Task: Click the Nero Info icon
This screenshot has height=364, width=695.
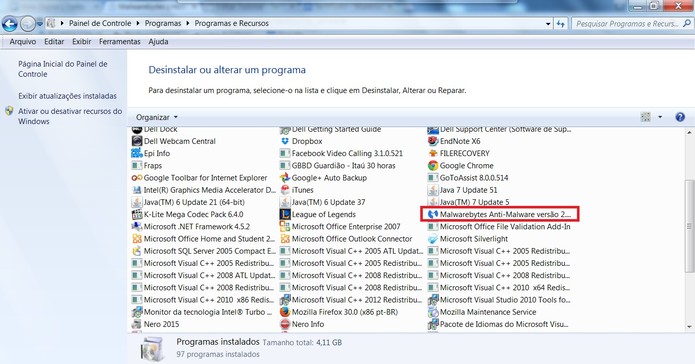Action: click(x=285, y=324)
